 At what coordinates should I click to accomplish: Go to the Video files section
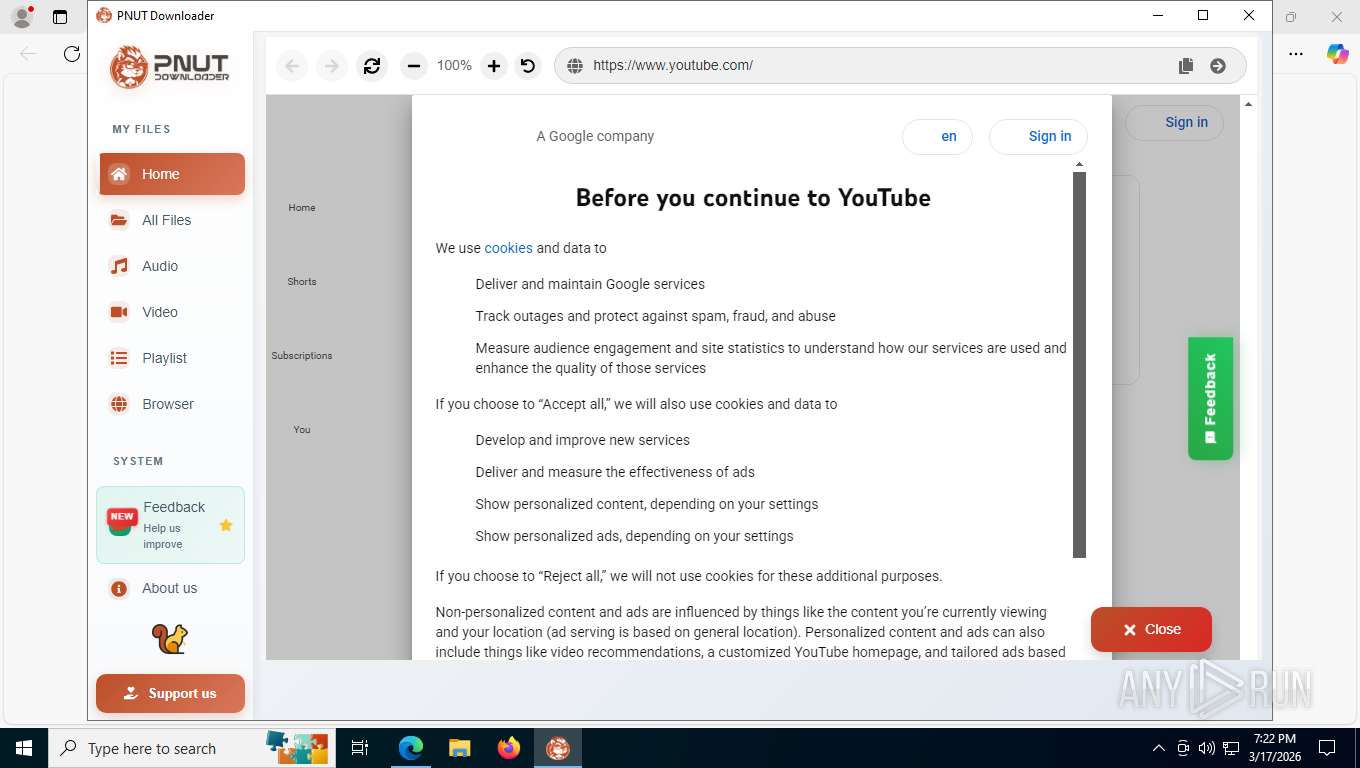click(x=172, y=312)
